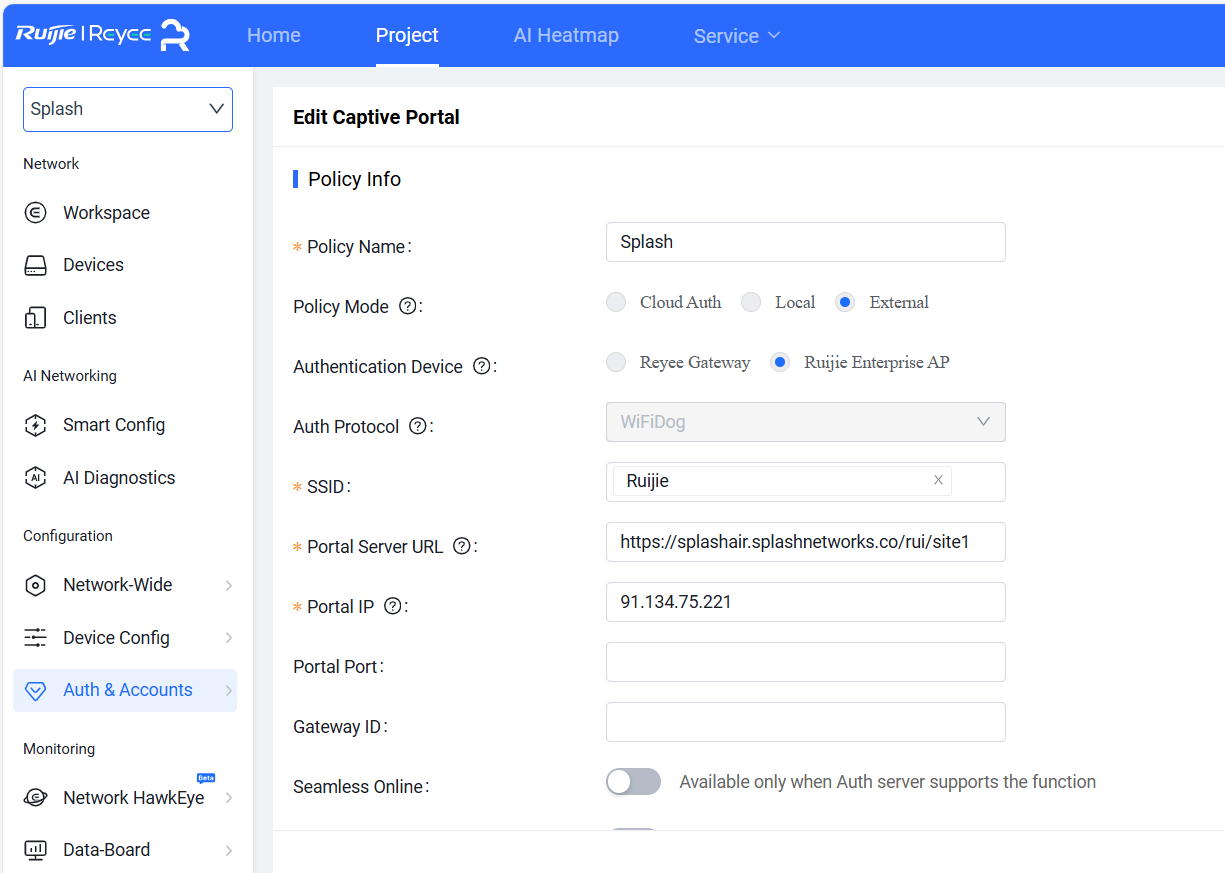Click the Seamless Online availability note
The width and height of the screenshot is (1225, 873).
coord(888,782)
